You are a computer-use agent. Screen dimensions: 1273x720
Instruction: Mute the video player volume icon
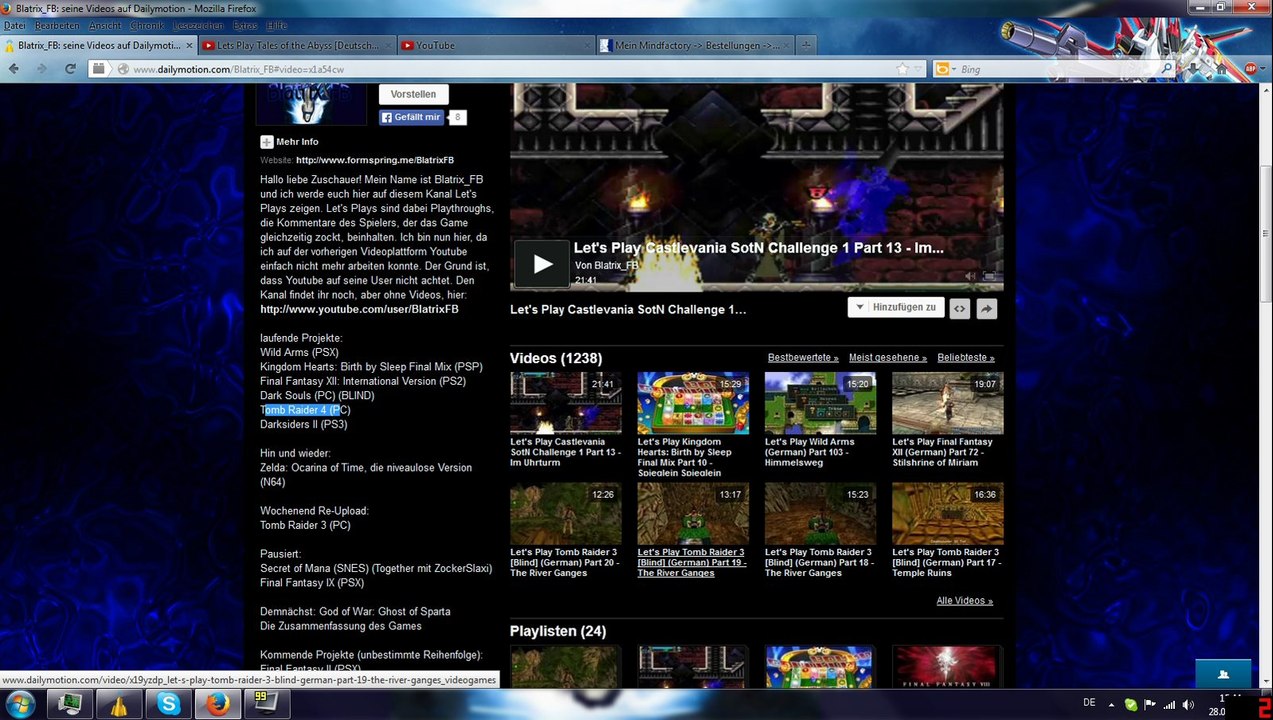(970, 276)
